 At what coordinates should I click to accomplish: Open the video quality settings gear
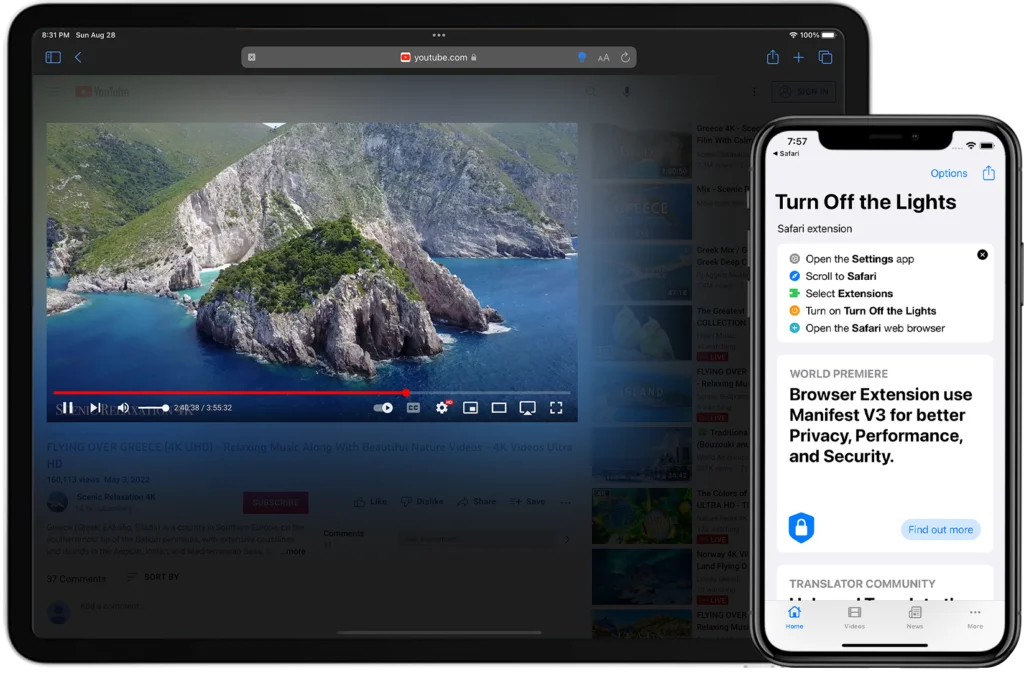(x=442, y=408)
